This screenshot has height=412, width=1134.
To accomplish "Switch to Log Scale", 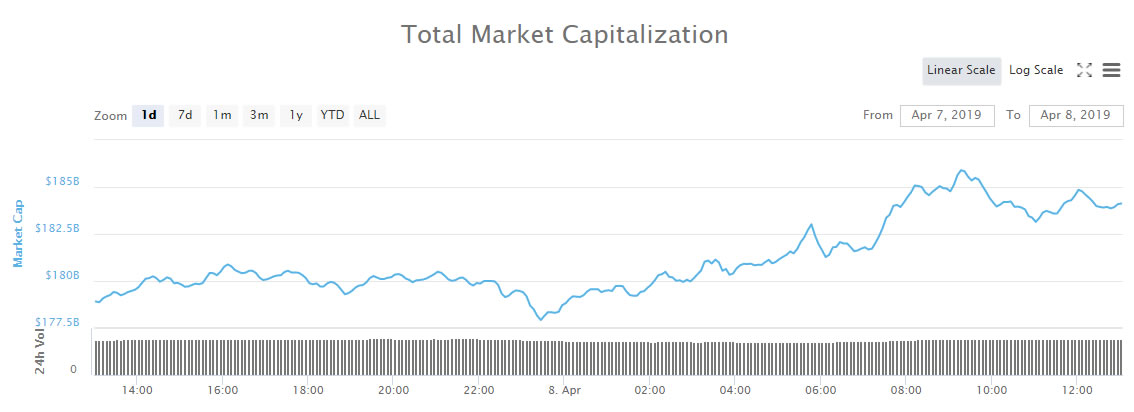I will pos(1036,70).
